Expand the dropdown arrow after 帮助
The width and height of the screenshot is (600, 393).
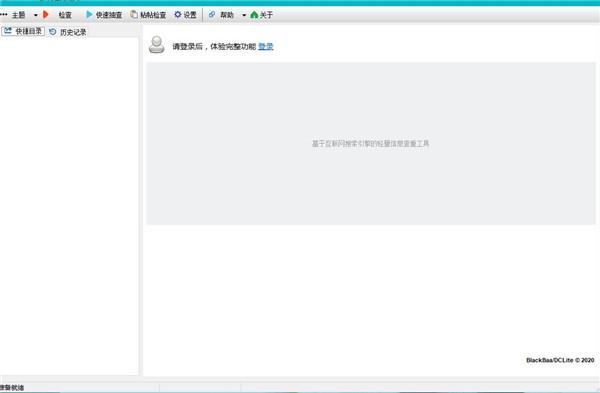coord(244,15)
